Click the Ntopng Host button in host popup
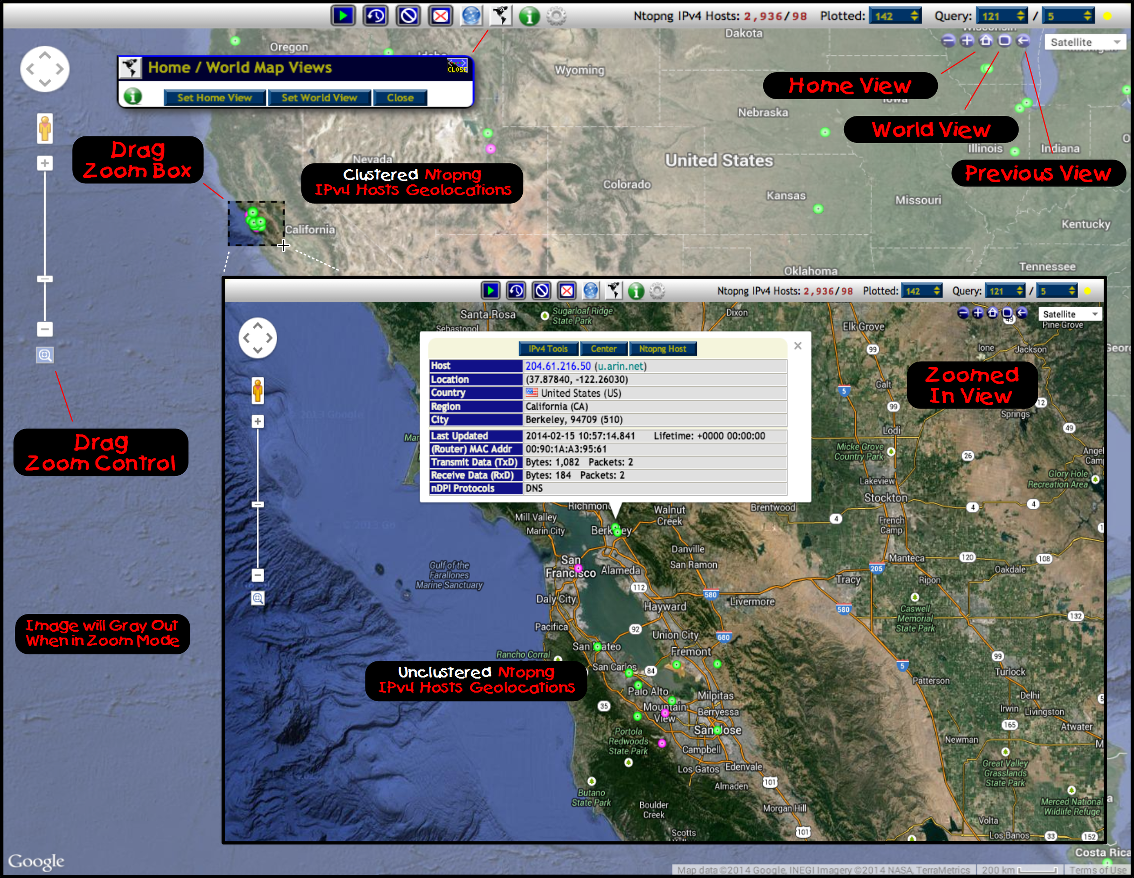Screen dimensions: 1134x878 [662, 349]
